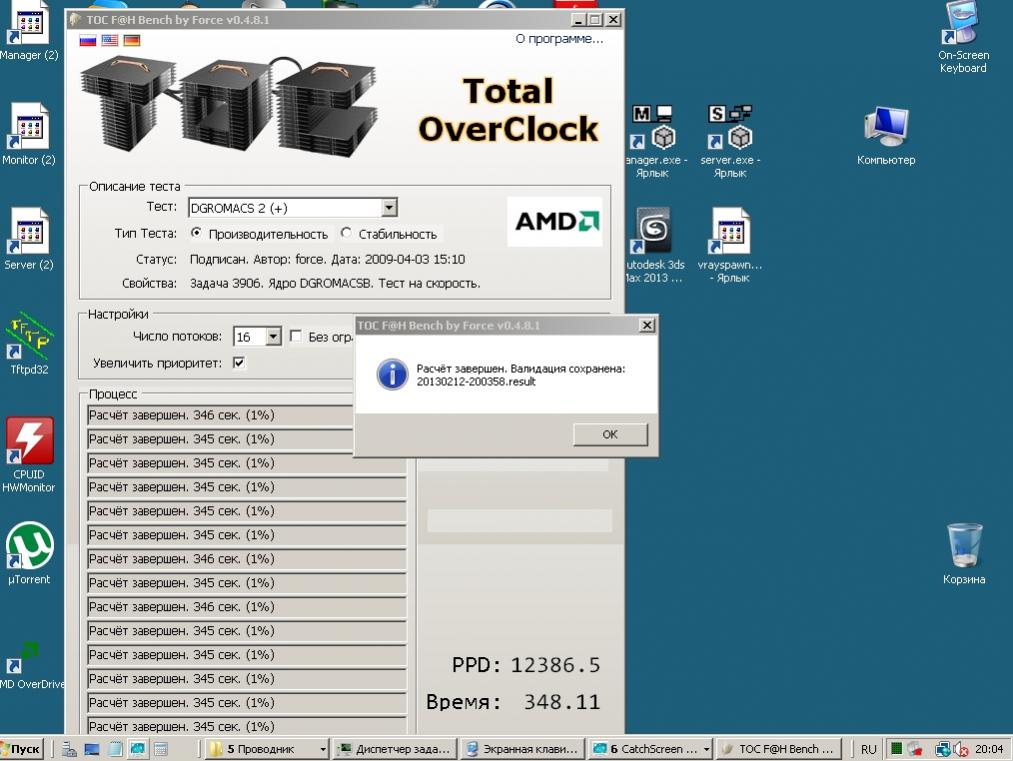Open the Monitor (2) desktop shortcut
The height and width of the screenshot is (761, 1013).
(29, 134)
